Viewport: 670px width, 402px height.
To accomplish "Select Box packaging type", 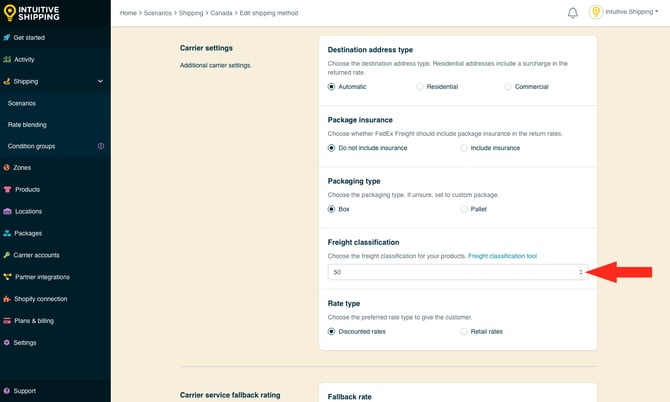I will pos(331,209).
